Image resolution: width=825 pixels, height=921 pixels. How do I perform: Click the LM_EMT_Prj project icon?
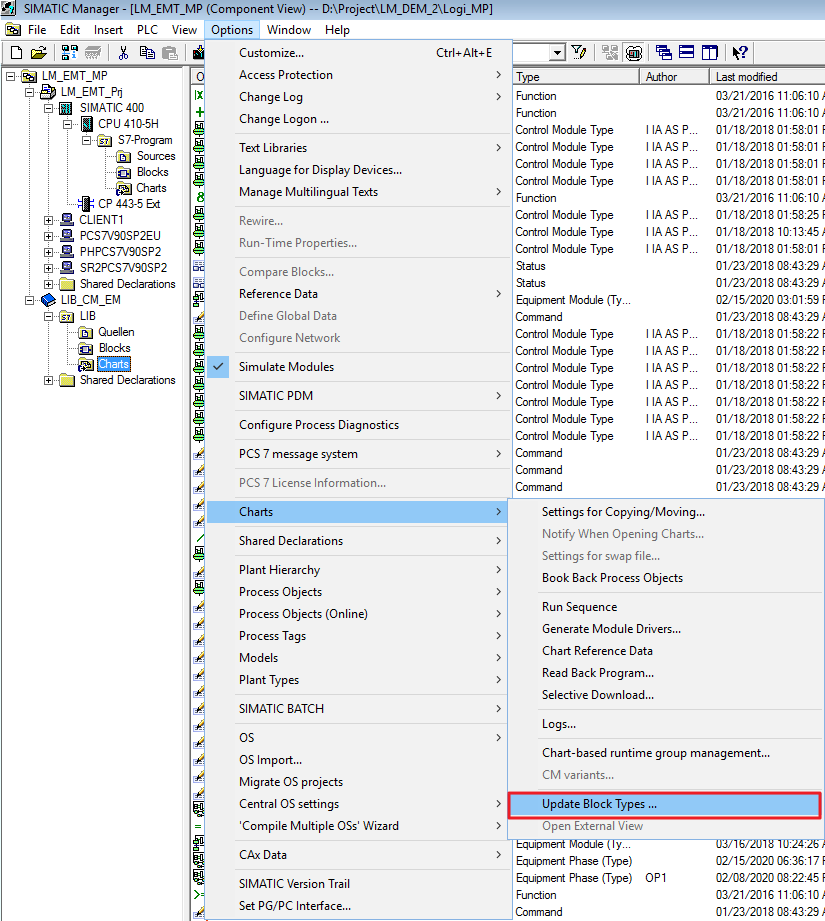pos(48,92)
